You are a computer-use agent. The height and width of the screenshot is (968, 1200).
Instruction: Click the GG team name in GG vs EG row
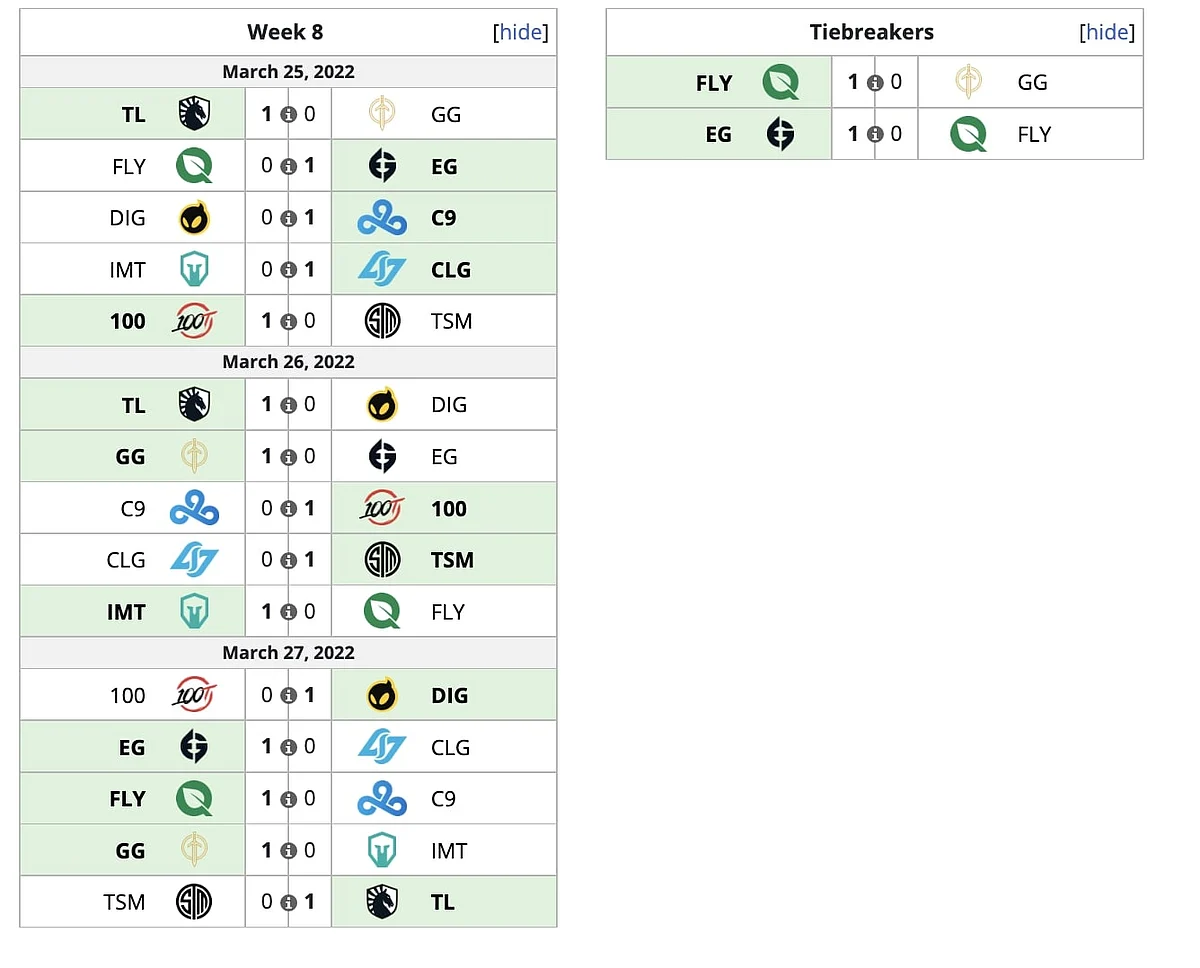click(x=130, y=457)
